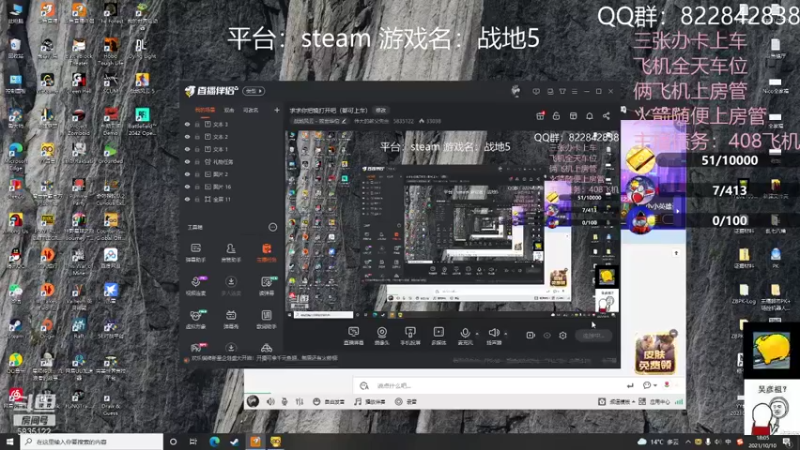Open the 弹幕助手 tool in the toolbox
800x450 pixels.
coord(196,253)
